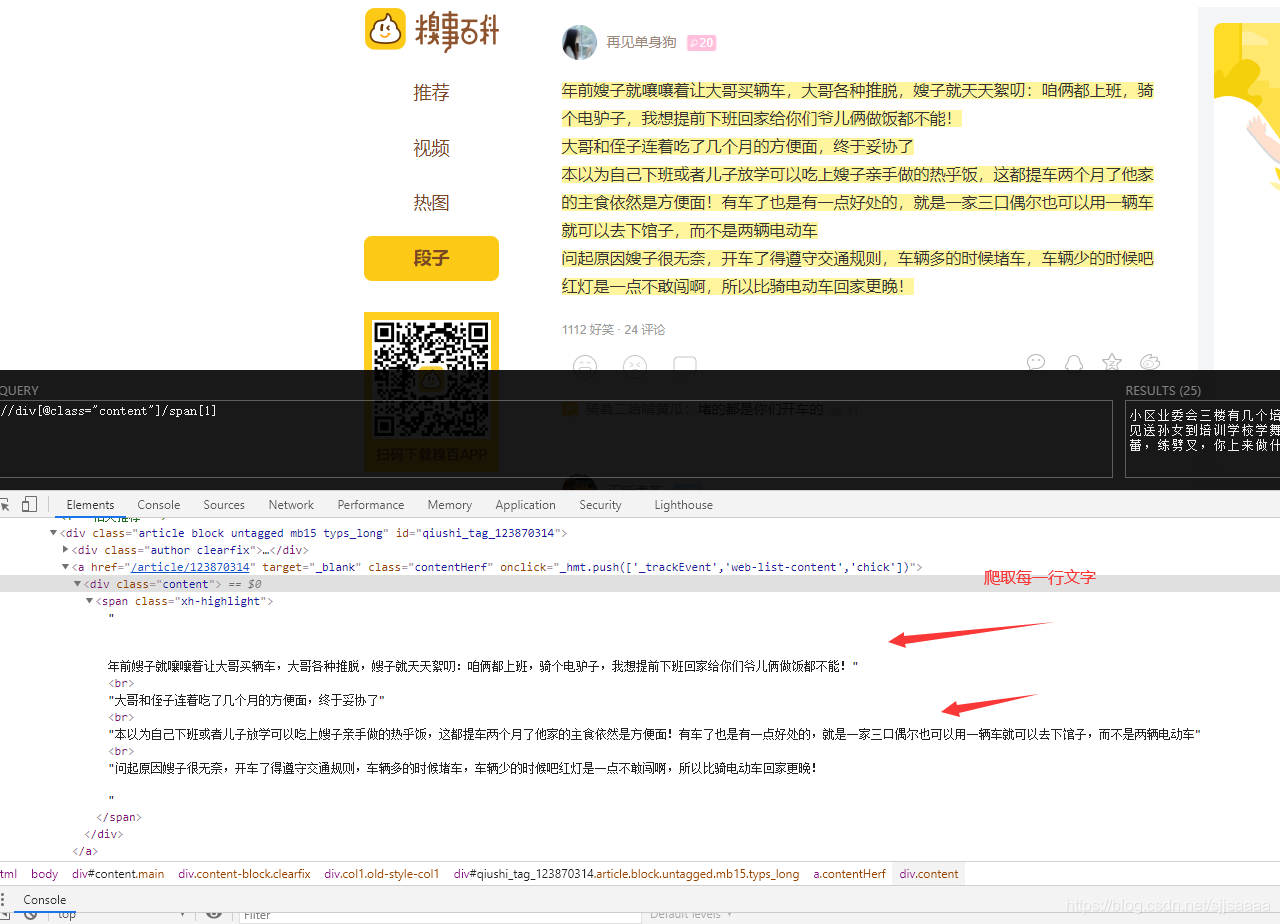1280x924 pixels.
Task: Collapse the selected div content node
Action: pyautogui.click(x=78, y=584)
